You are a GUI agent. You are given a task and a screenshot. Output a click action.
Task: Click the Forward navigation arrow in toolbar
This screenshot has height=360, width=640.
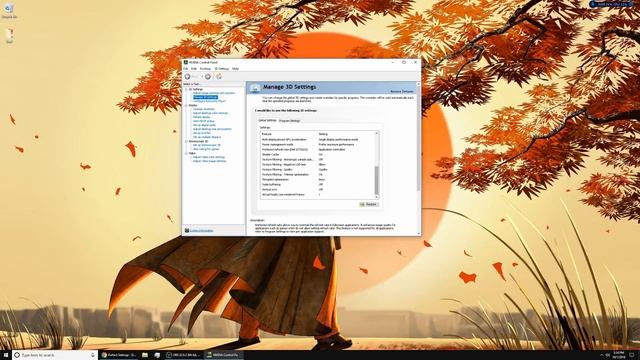point(208,77)
